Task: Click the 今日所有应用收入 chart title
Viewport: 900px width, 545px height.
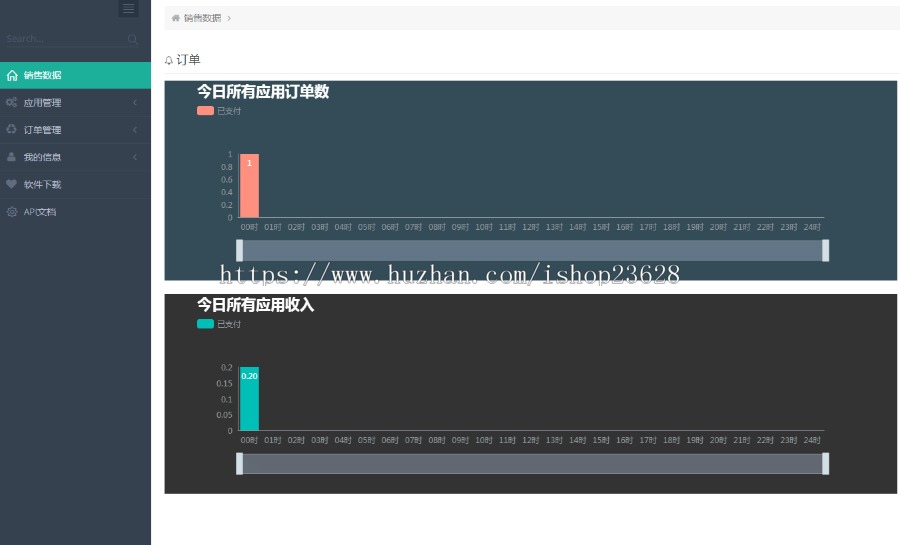Action: [255, 305]
